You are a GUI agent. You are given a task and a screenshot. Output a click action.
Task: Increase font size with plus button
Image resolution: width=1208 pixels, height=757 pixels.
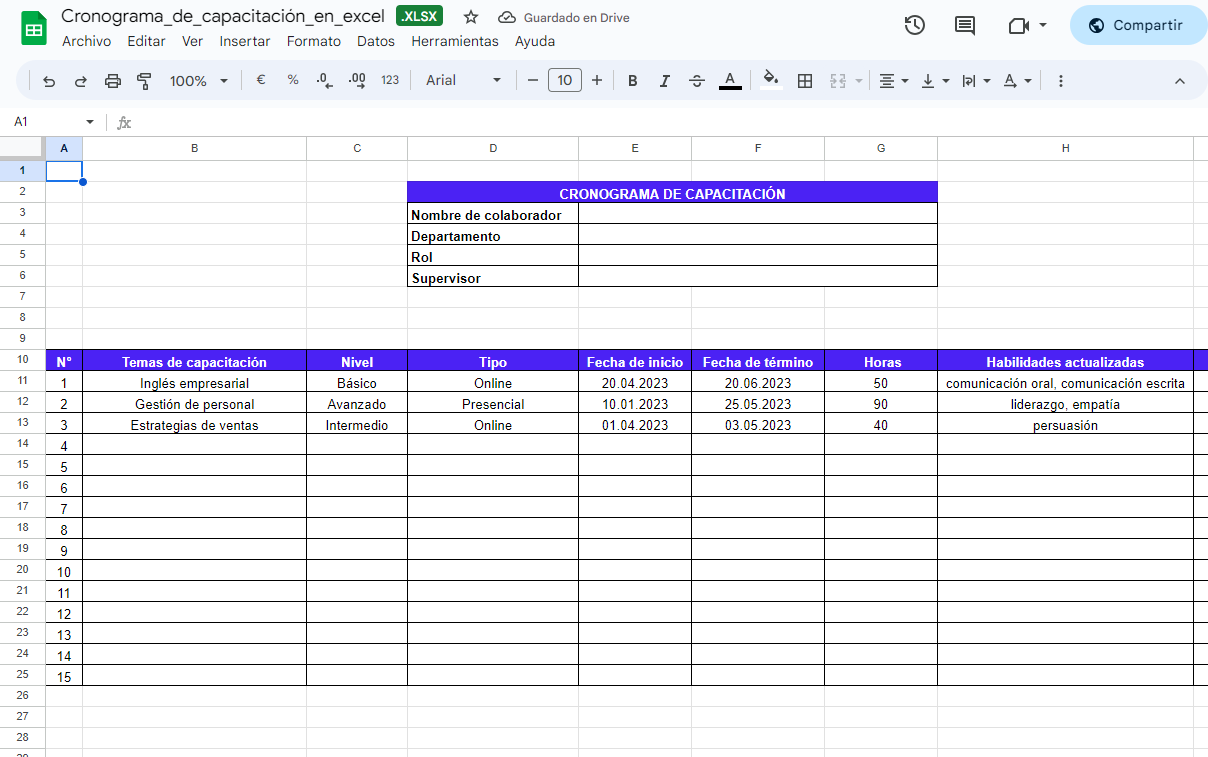click(x=597, y=81)
